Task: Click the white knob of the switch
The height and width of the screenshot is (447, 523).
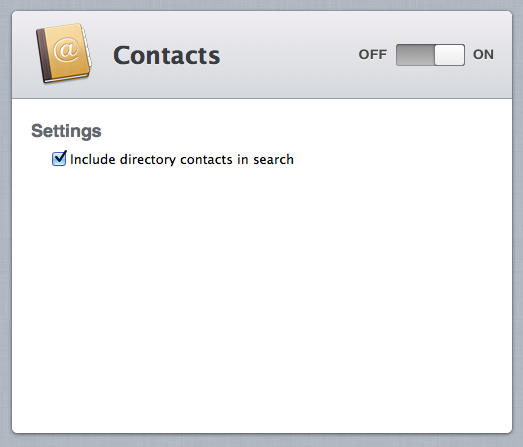Action: click(x=449, y=55)
